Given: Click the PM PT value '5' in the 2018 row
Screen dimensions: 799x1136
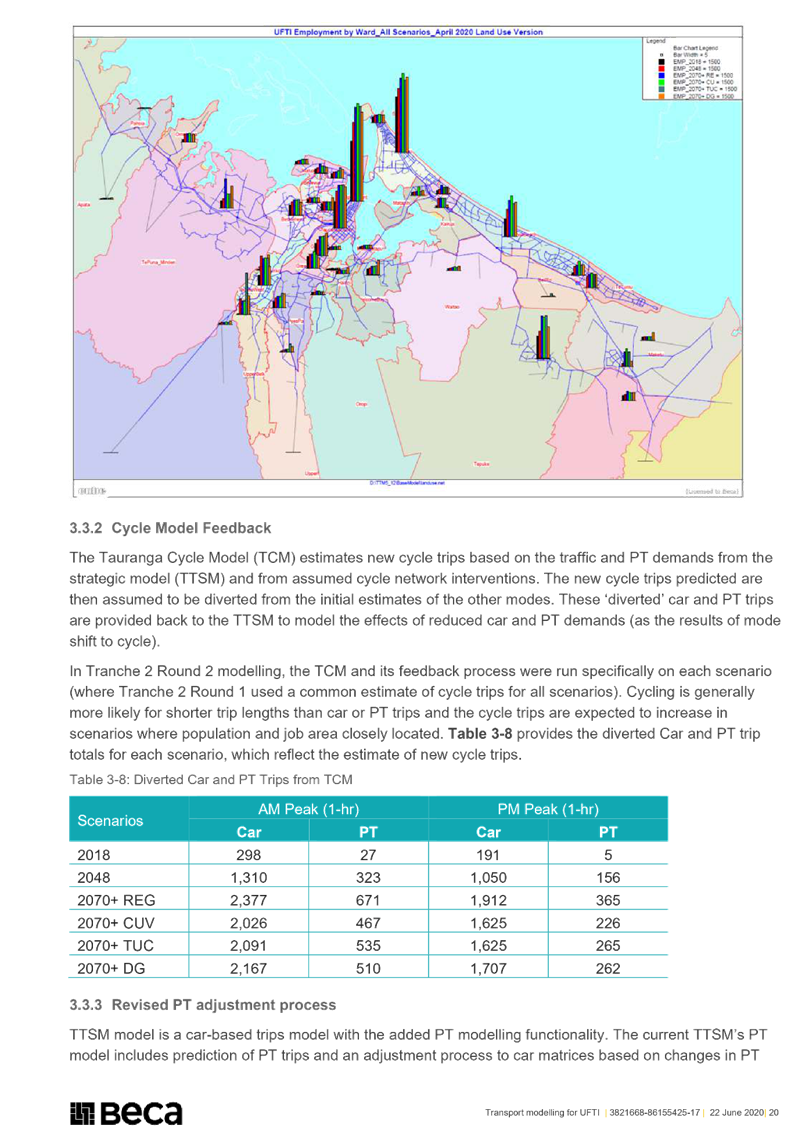Looking at the screenshot, I should [608, 855].
